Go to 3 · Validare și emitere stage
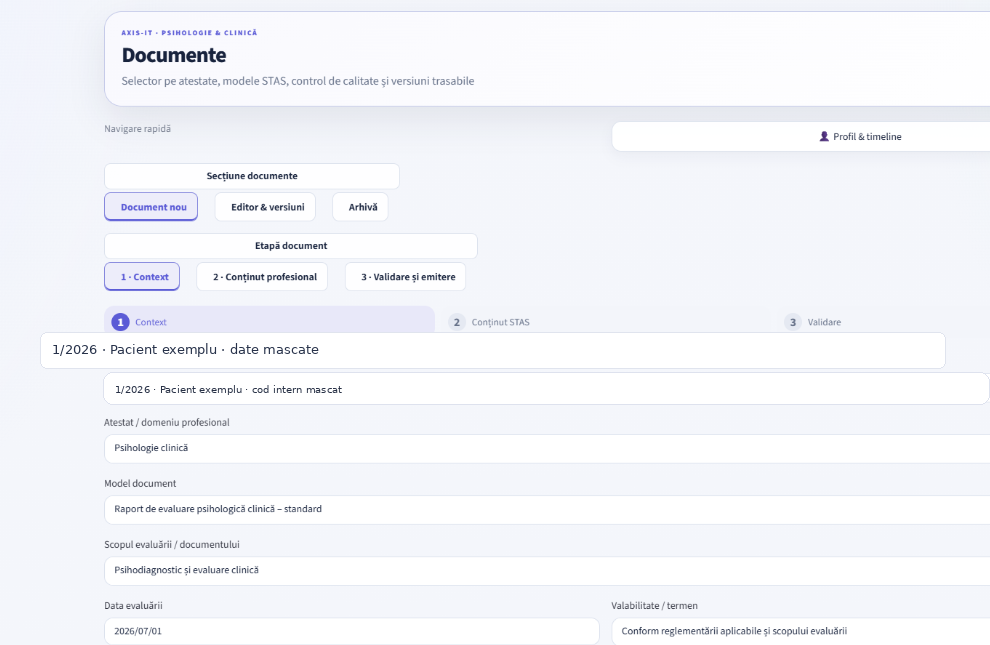This screenshot has width=990, height=645. (405, 276)
